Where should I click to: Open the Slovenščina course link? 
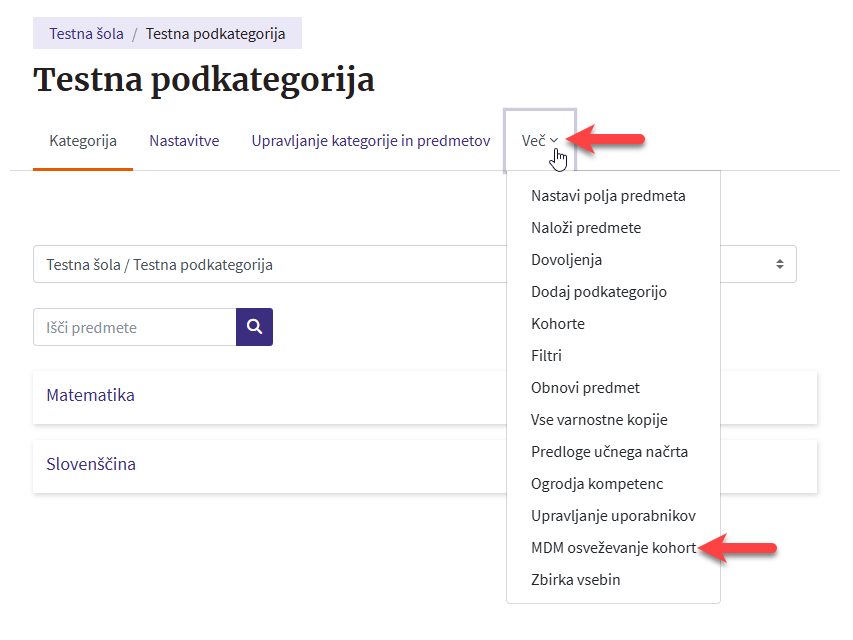pyautogui.click(x=91, y=465)
